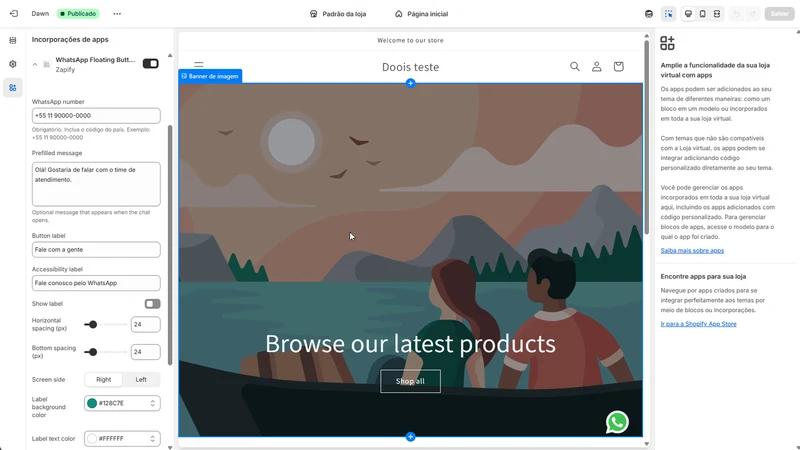
Task: Adjust the Horizontal spacing slider
Action: (106, 324)
